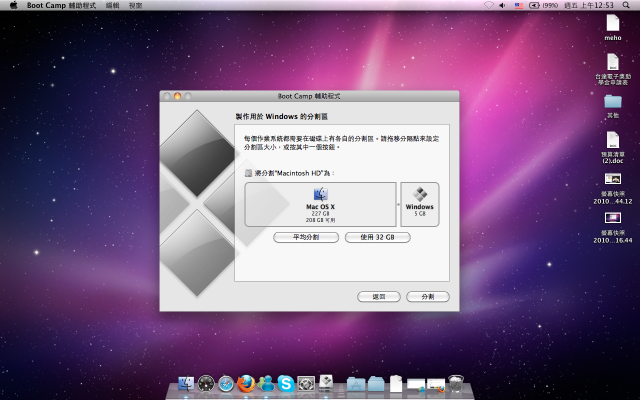Minimize the Boot Camp window

point(177,96)
